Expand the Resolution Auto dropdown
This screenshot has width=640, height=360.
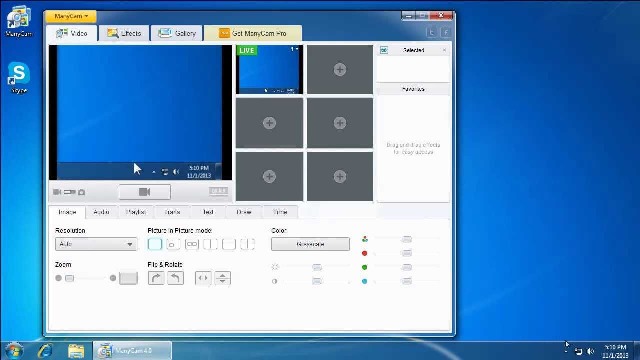96,244
